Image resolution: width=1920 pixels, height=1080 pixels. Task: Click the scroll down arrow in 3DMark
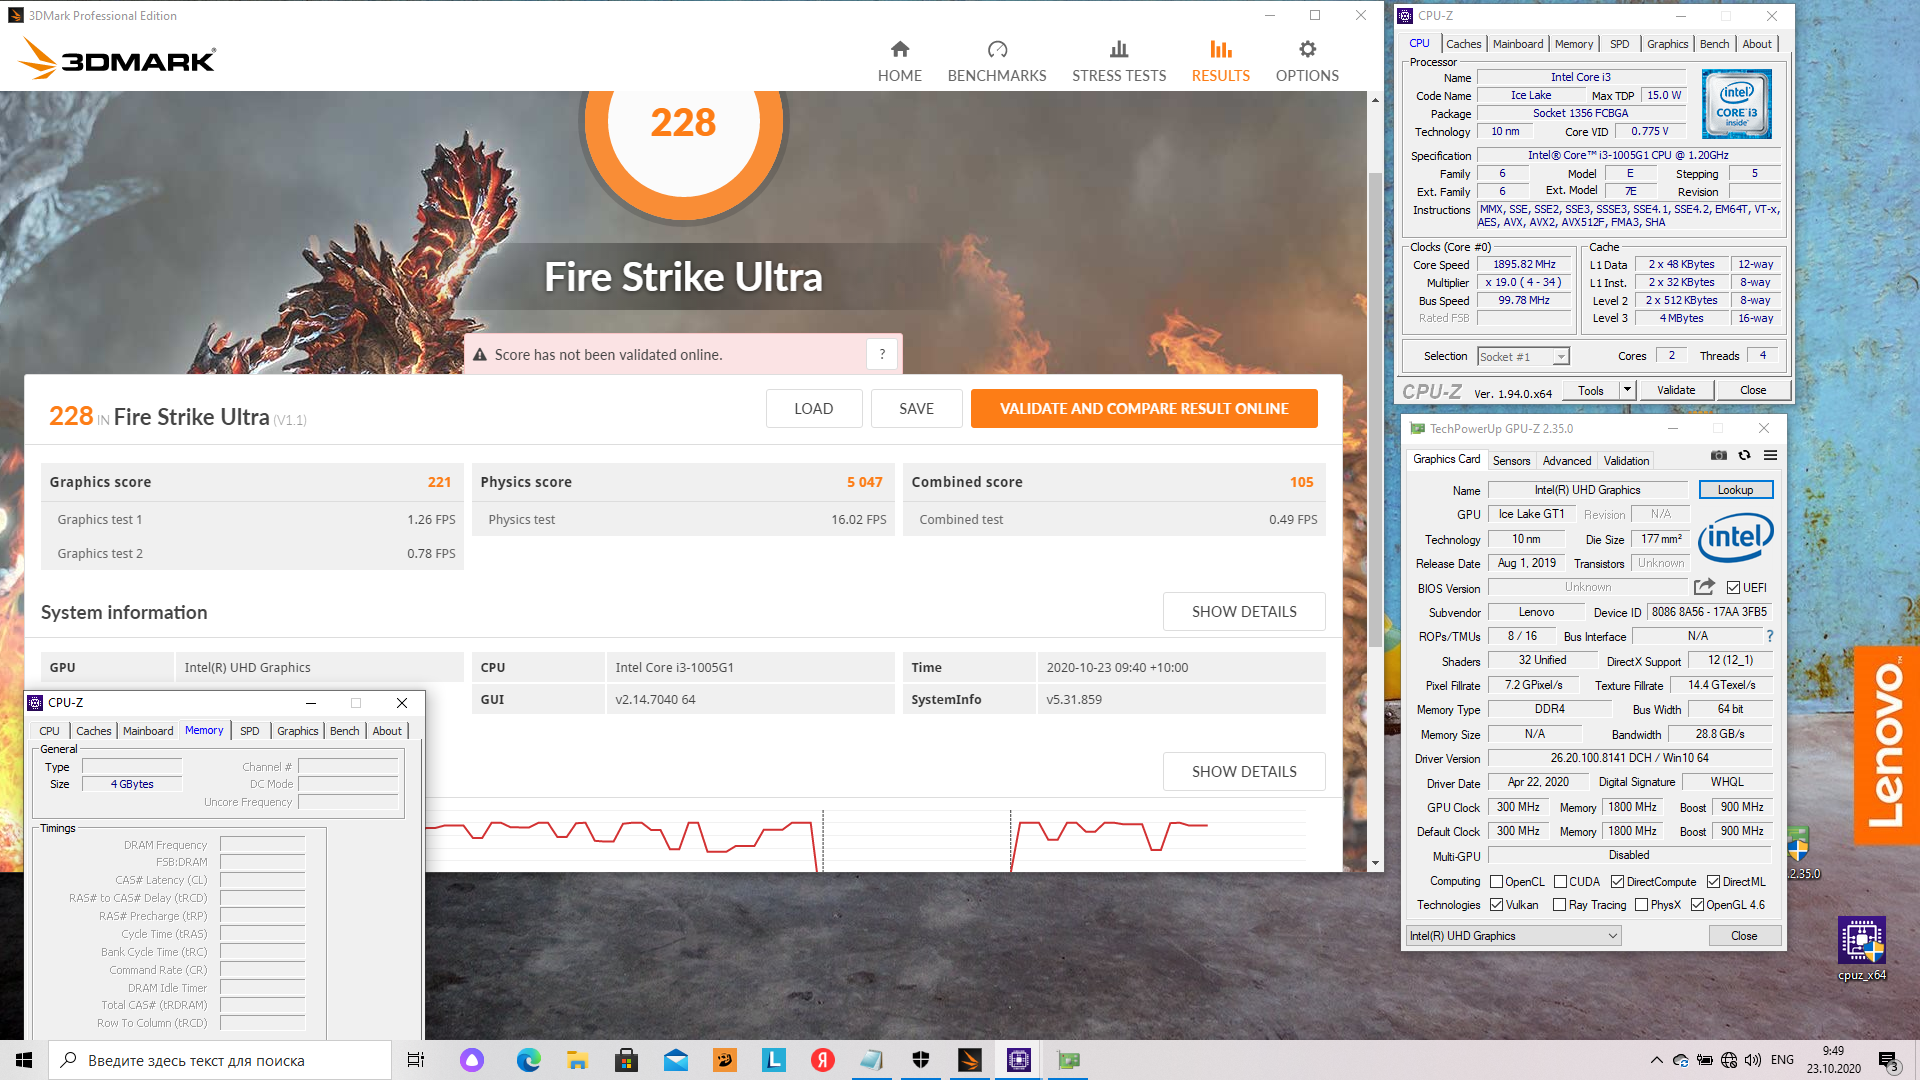(1376, 862)
